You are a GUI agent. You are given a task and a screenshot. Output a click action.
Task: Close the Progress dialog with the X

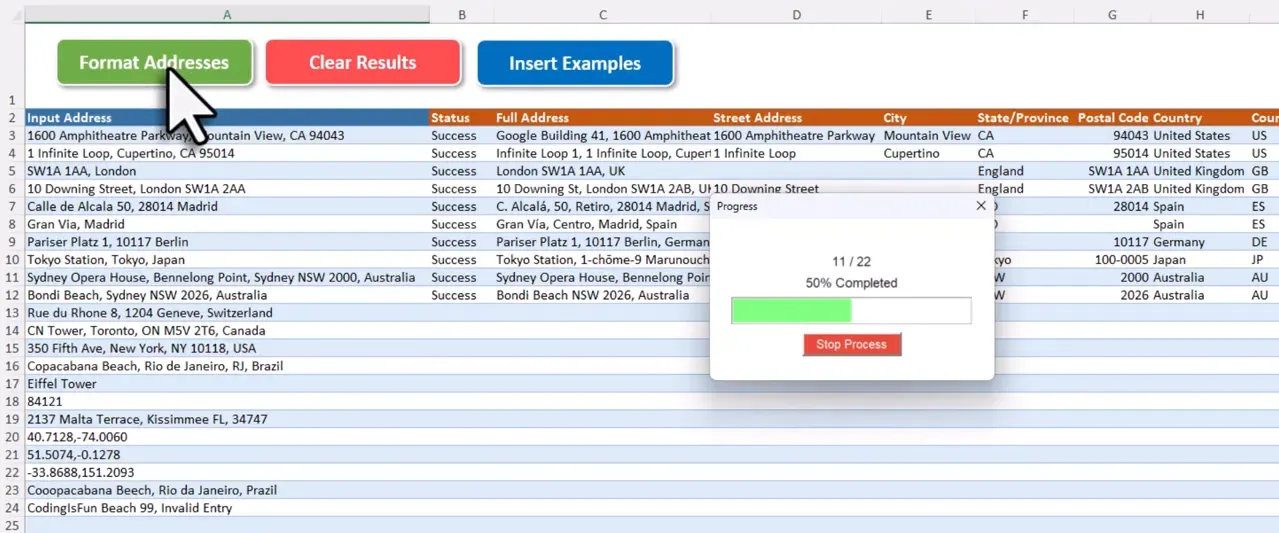(981, 206)
